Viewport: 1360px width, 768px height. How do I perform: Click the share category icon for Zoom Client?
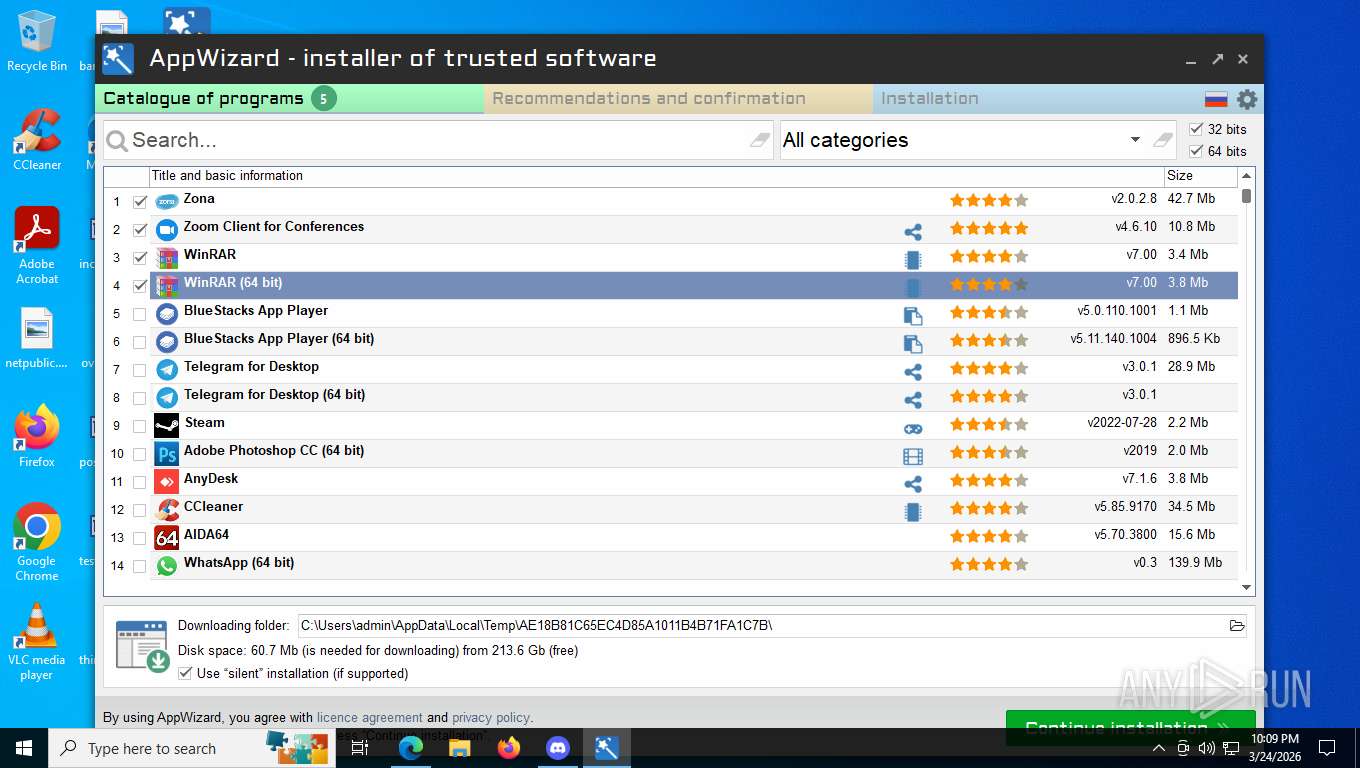click(913, 232)
